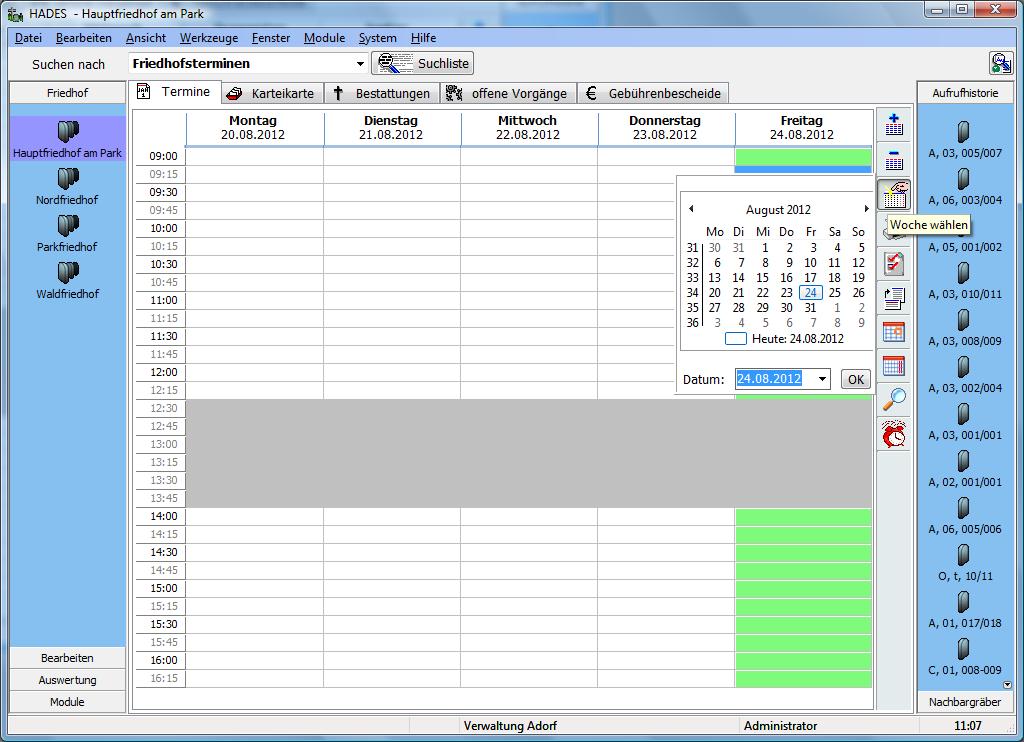
Task: Confirm date with the OK button
Action: coord(856,379)
